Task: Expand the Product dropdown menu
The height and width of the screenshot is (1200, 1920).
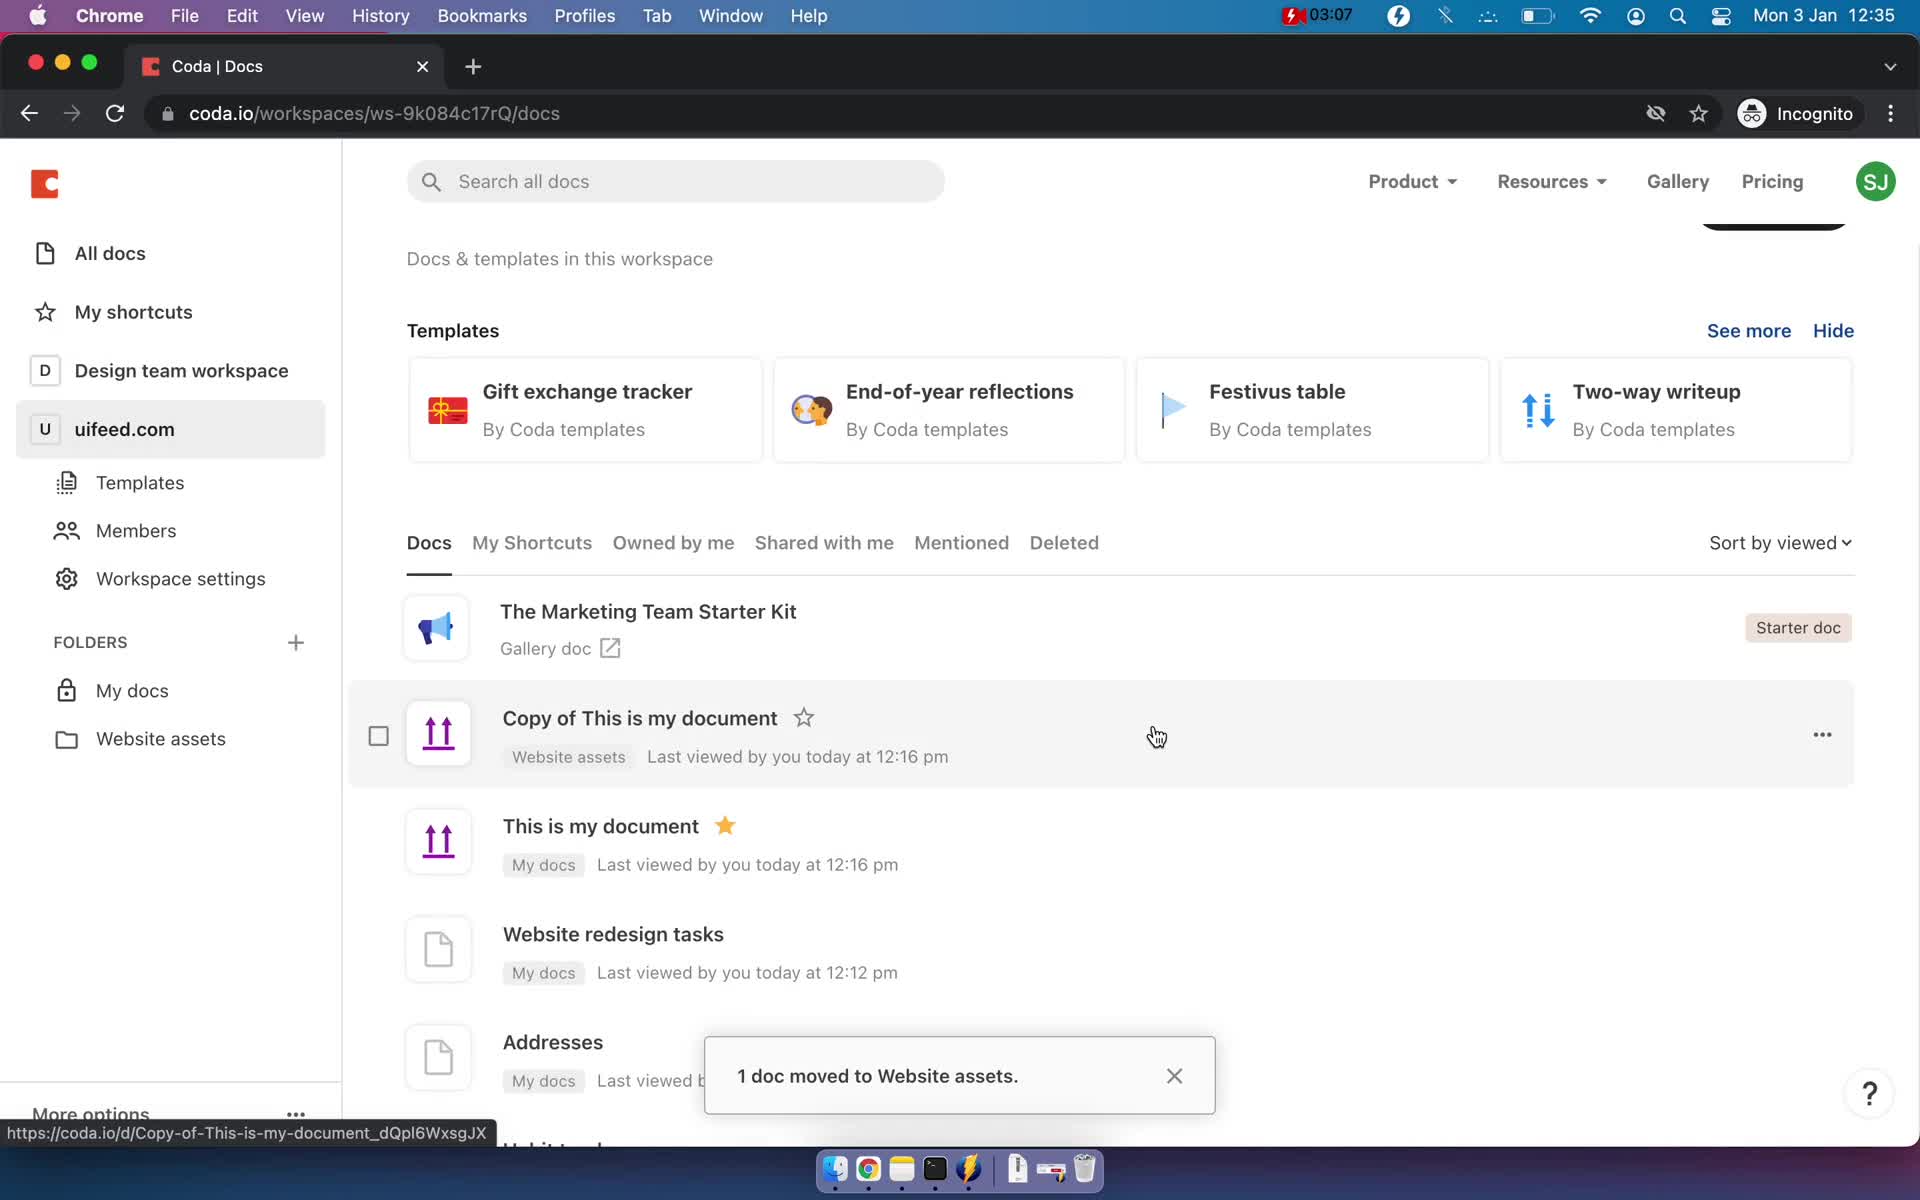Action: click(1412, 182)
